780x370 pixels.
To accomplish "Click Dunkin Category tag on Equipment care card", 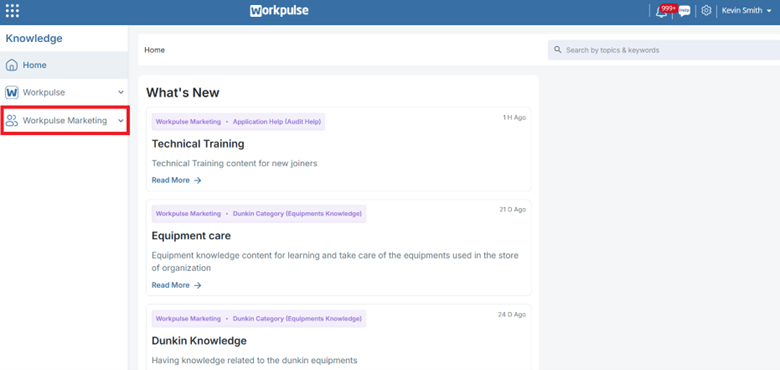I will click(297, 214).
